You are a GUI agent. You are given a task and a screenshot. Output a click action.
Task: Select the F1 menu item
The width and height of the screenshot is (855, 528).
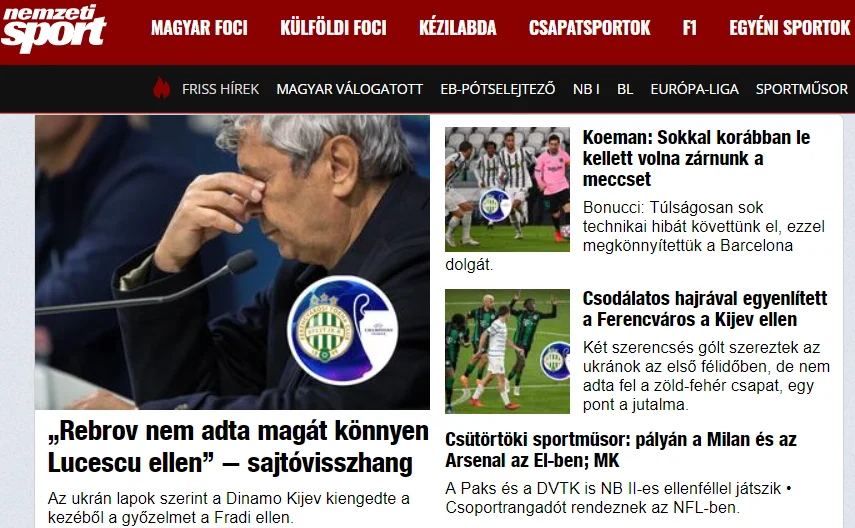[x=689, y=28]
